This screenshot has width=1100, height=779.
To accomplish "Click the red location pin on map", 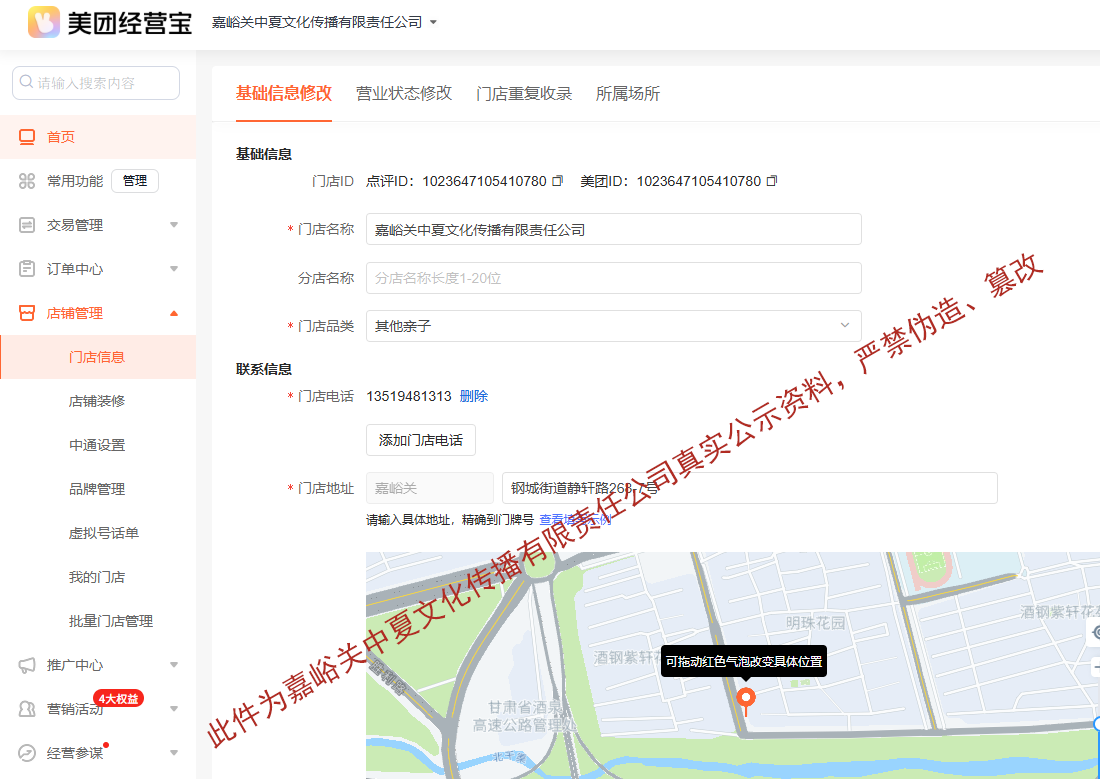I will pos(746,700).
